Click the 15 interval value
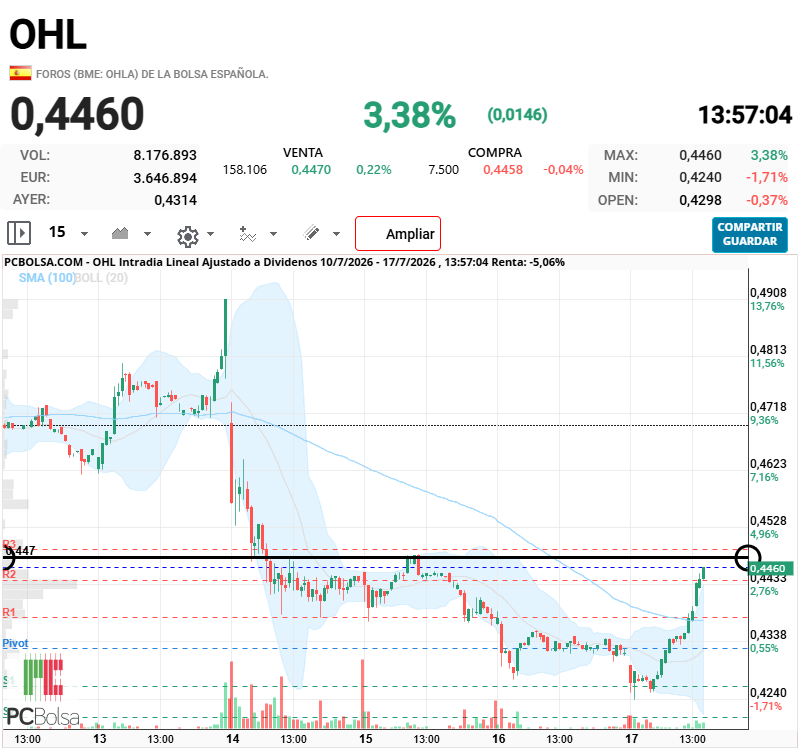This screenshot has width=800, height=748. 57,232
